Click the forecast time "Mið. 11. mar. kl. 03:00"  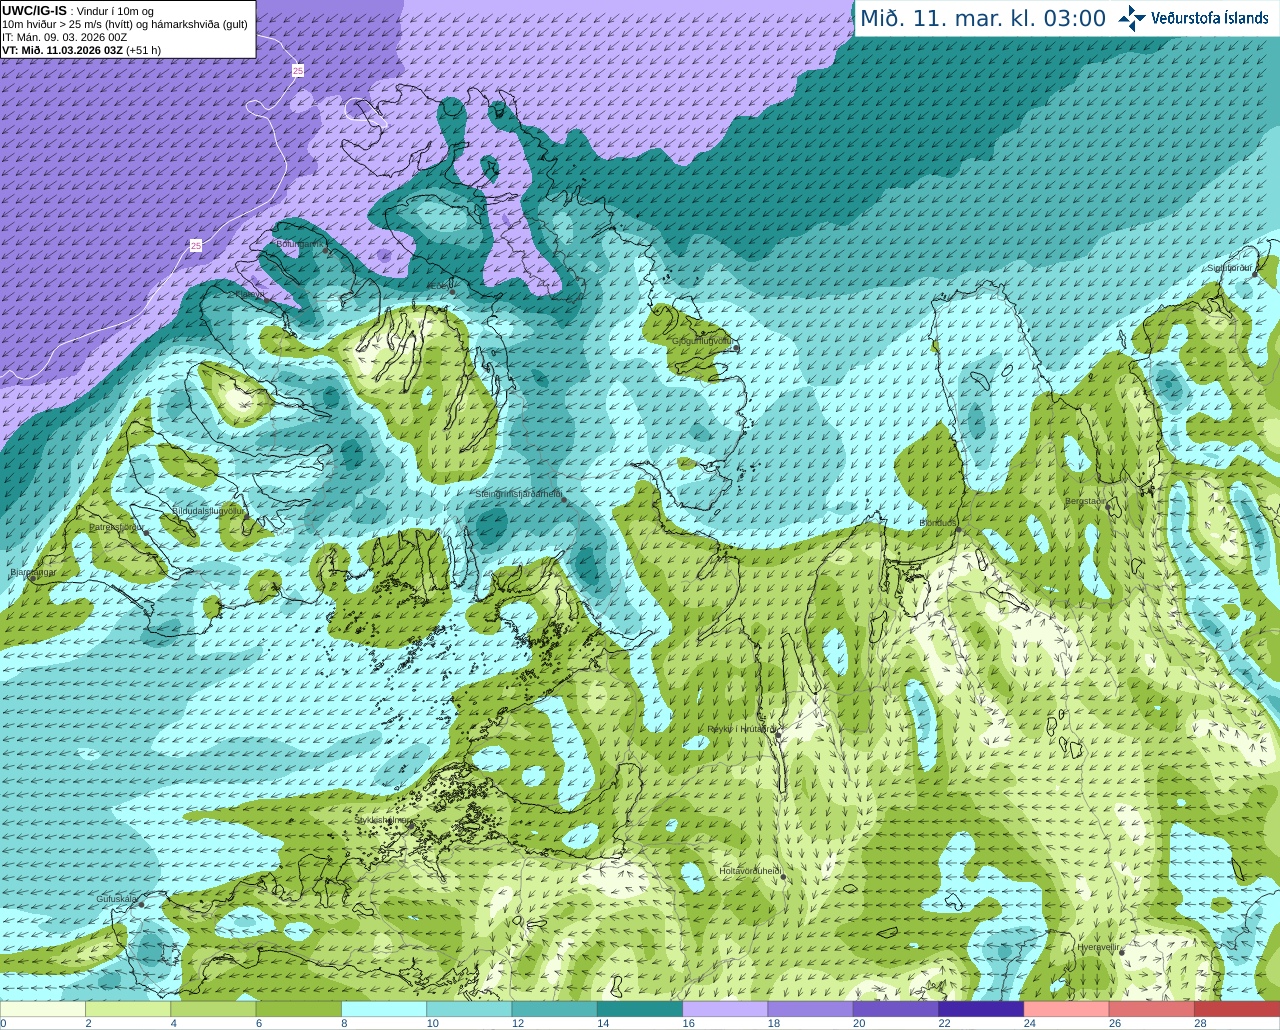[x=983, y=18]
